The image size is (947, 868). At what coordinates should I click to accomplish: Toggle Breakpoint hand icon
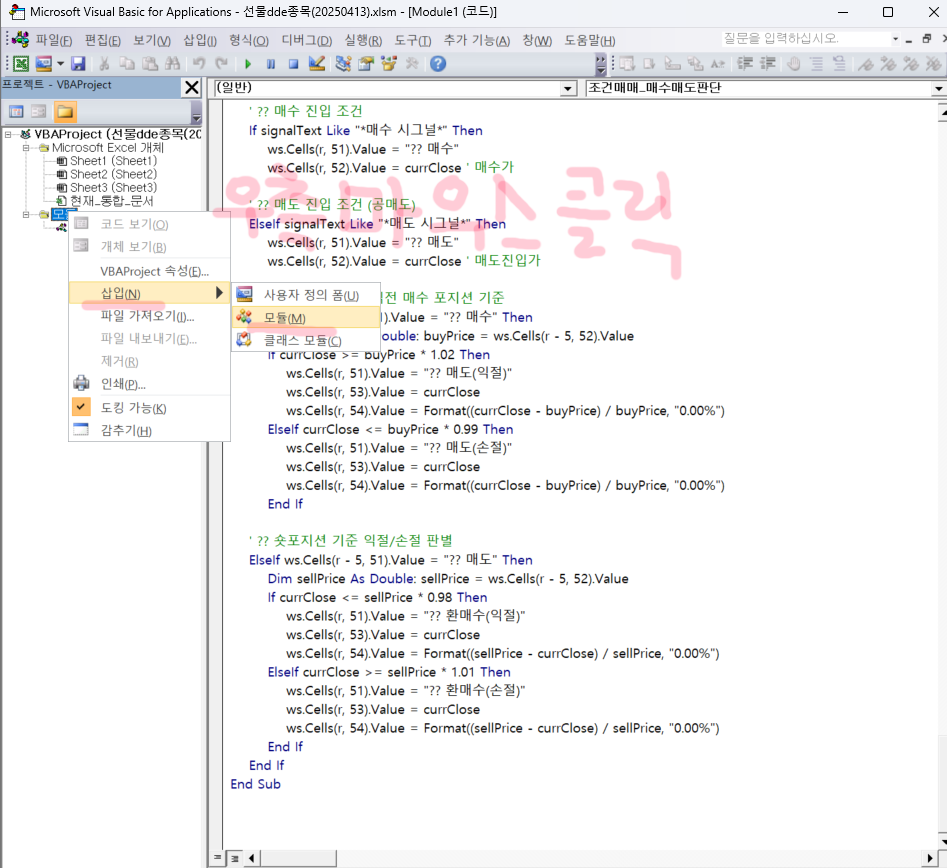click(794, 63)
